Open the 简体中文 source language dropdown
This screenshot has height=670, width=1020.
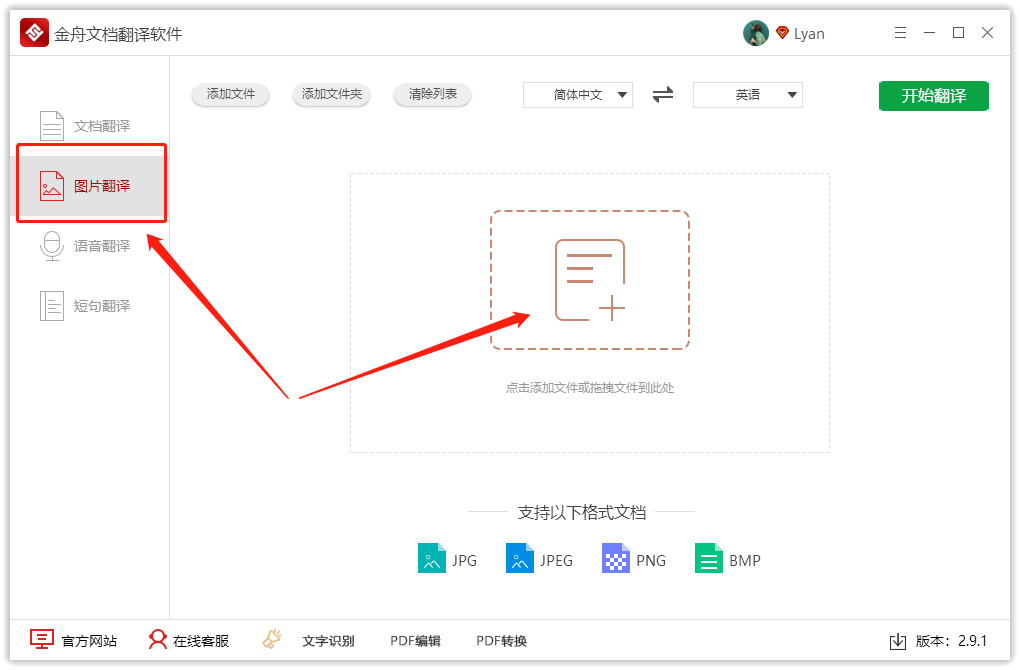click(x=578, y=95)
